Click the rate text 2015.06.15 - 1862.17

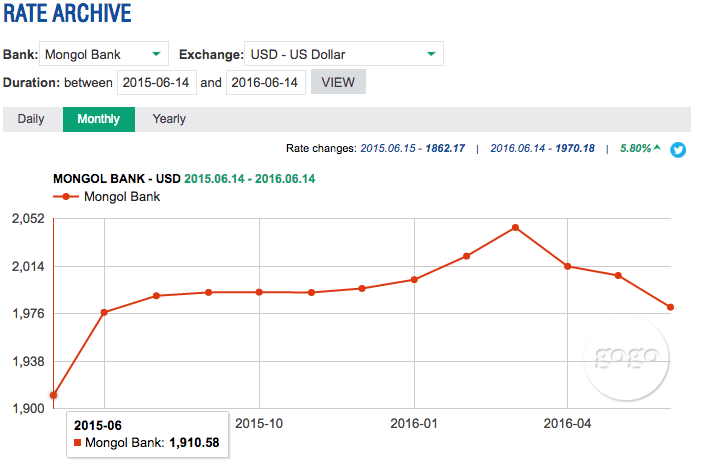coord(413,148)
